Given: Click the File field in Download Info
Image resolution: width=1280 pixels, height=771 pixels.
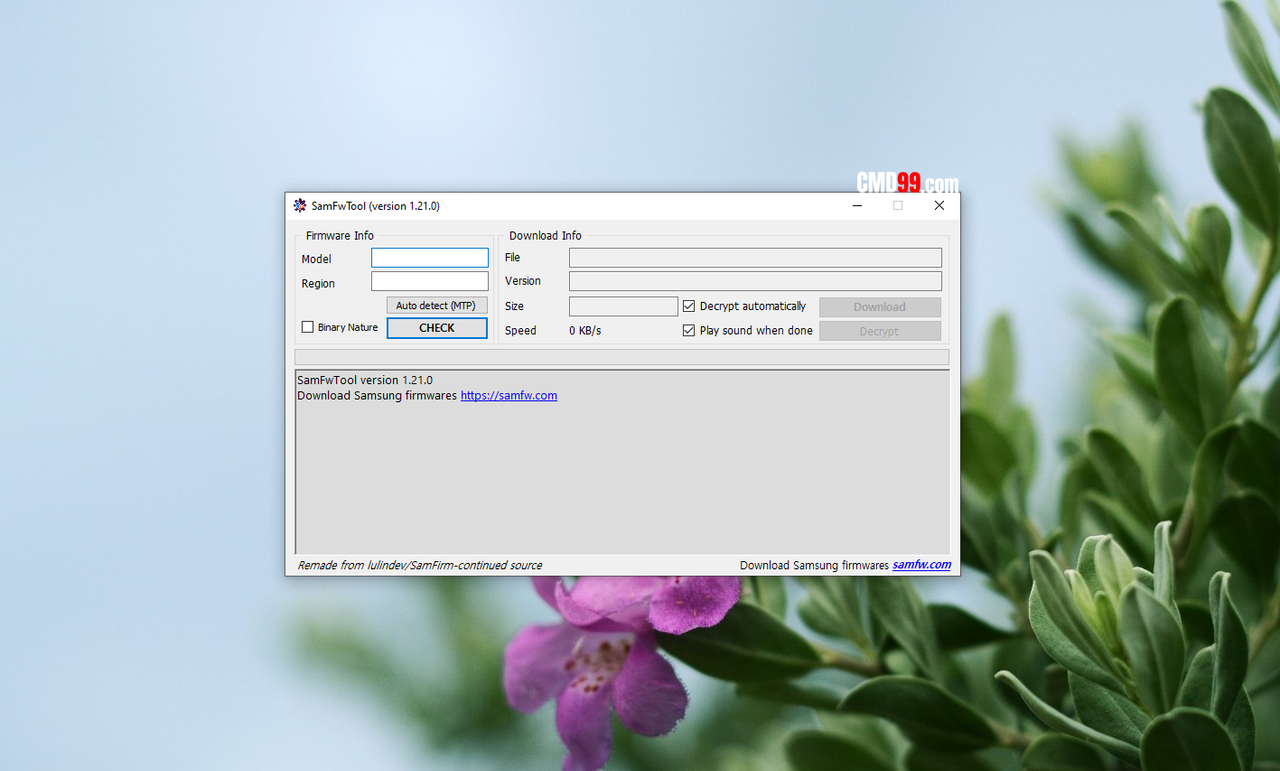Looking at the screenshot, I should [755, 258].
